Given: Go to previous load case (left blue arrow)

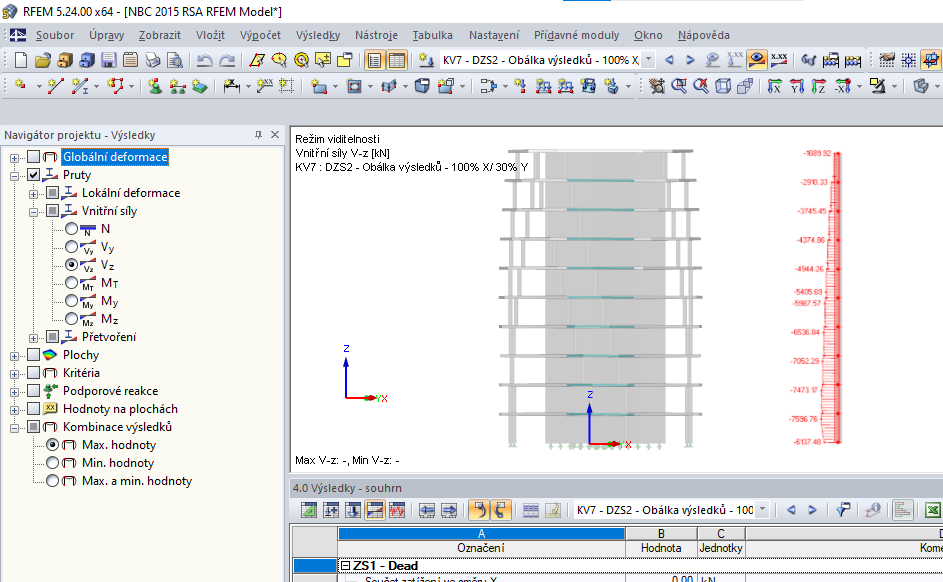Looking at the screenshot, I should [669, 60].
